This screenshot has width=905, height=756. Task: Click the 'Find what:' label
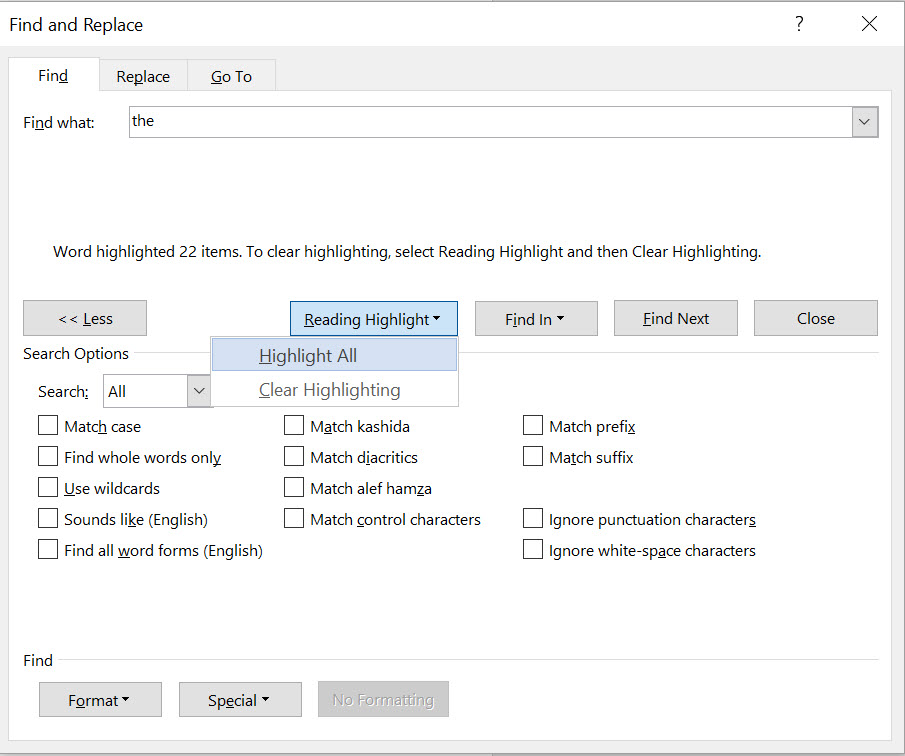59,122
